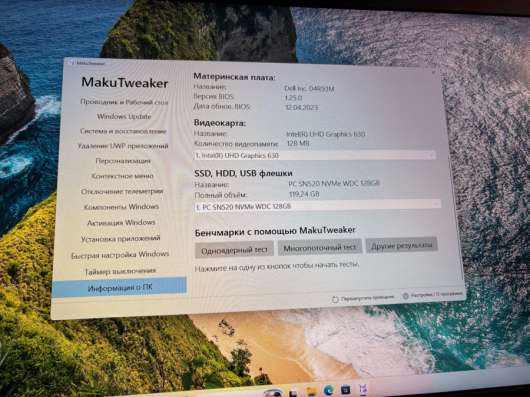
Task: Click the MakuTweaker taskbar icon
Action: point(363,390)
